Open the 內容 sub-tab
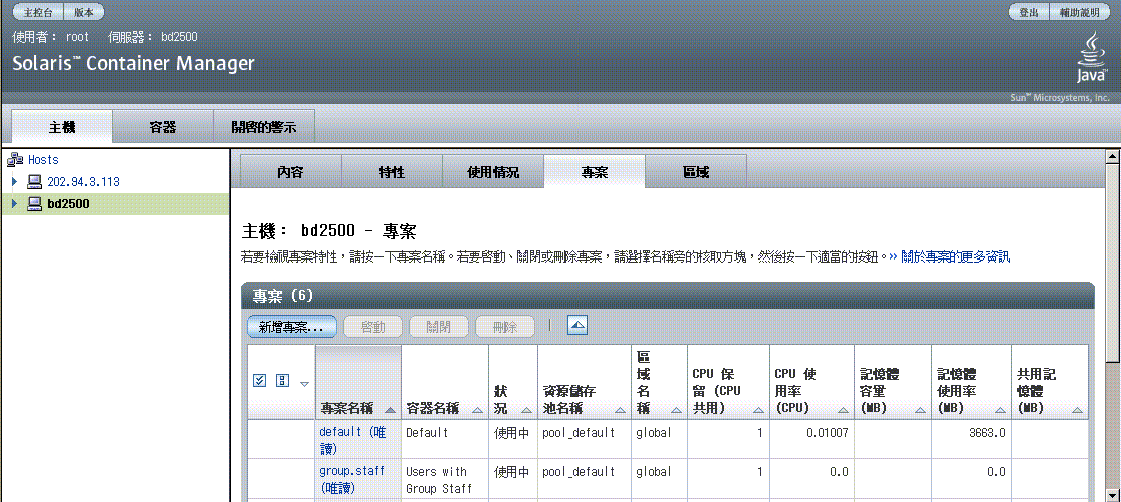Image resolution: width=1121 pixels, height=502 pixels. [x=290, y=172]
